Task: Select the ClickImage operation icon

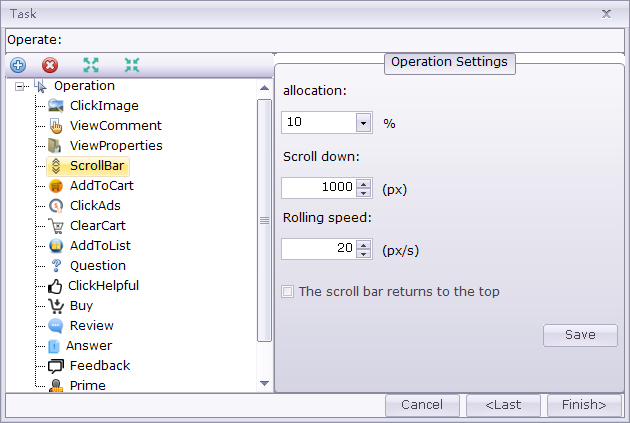Action: point(56,106)
